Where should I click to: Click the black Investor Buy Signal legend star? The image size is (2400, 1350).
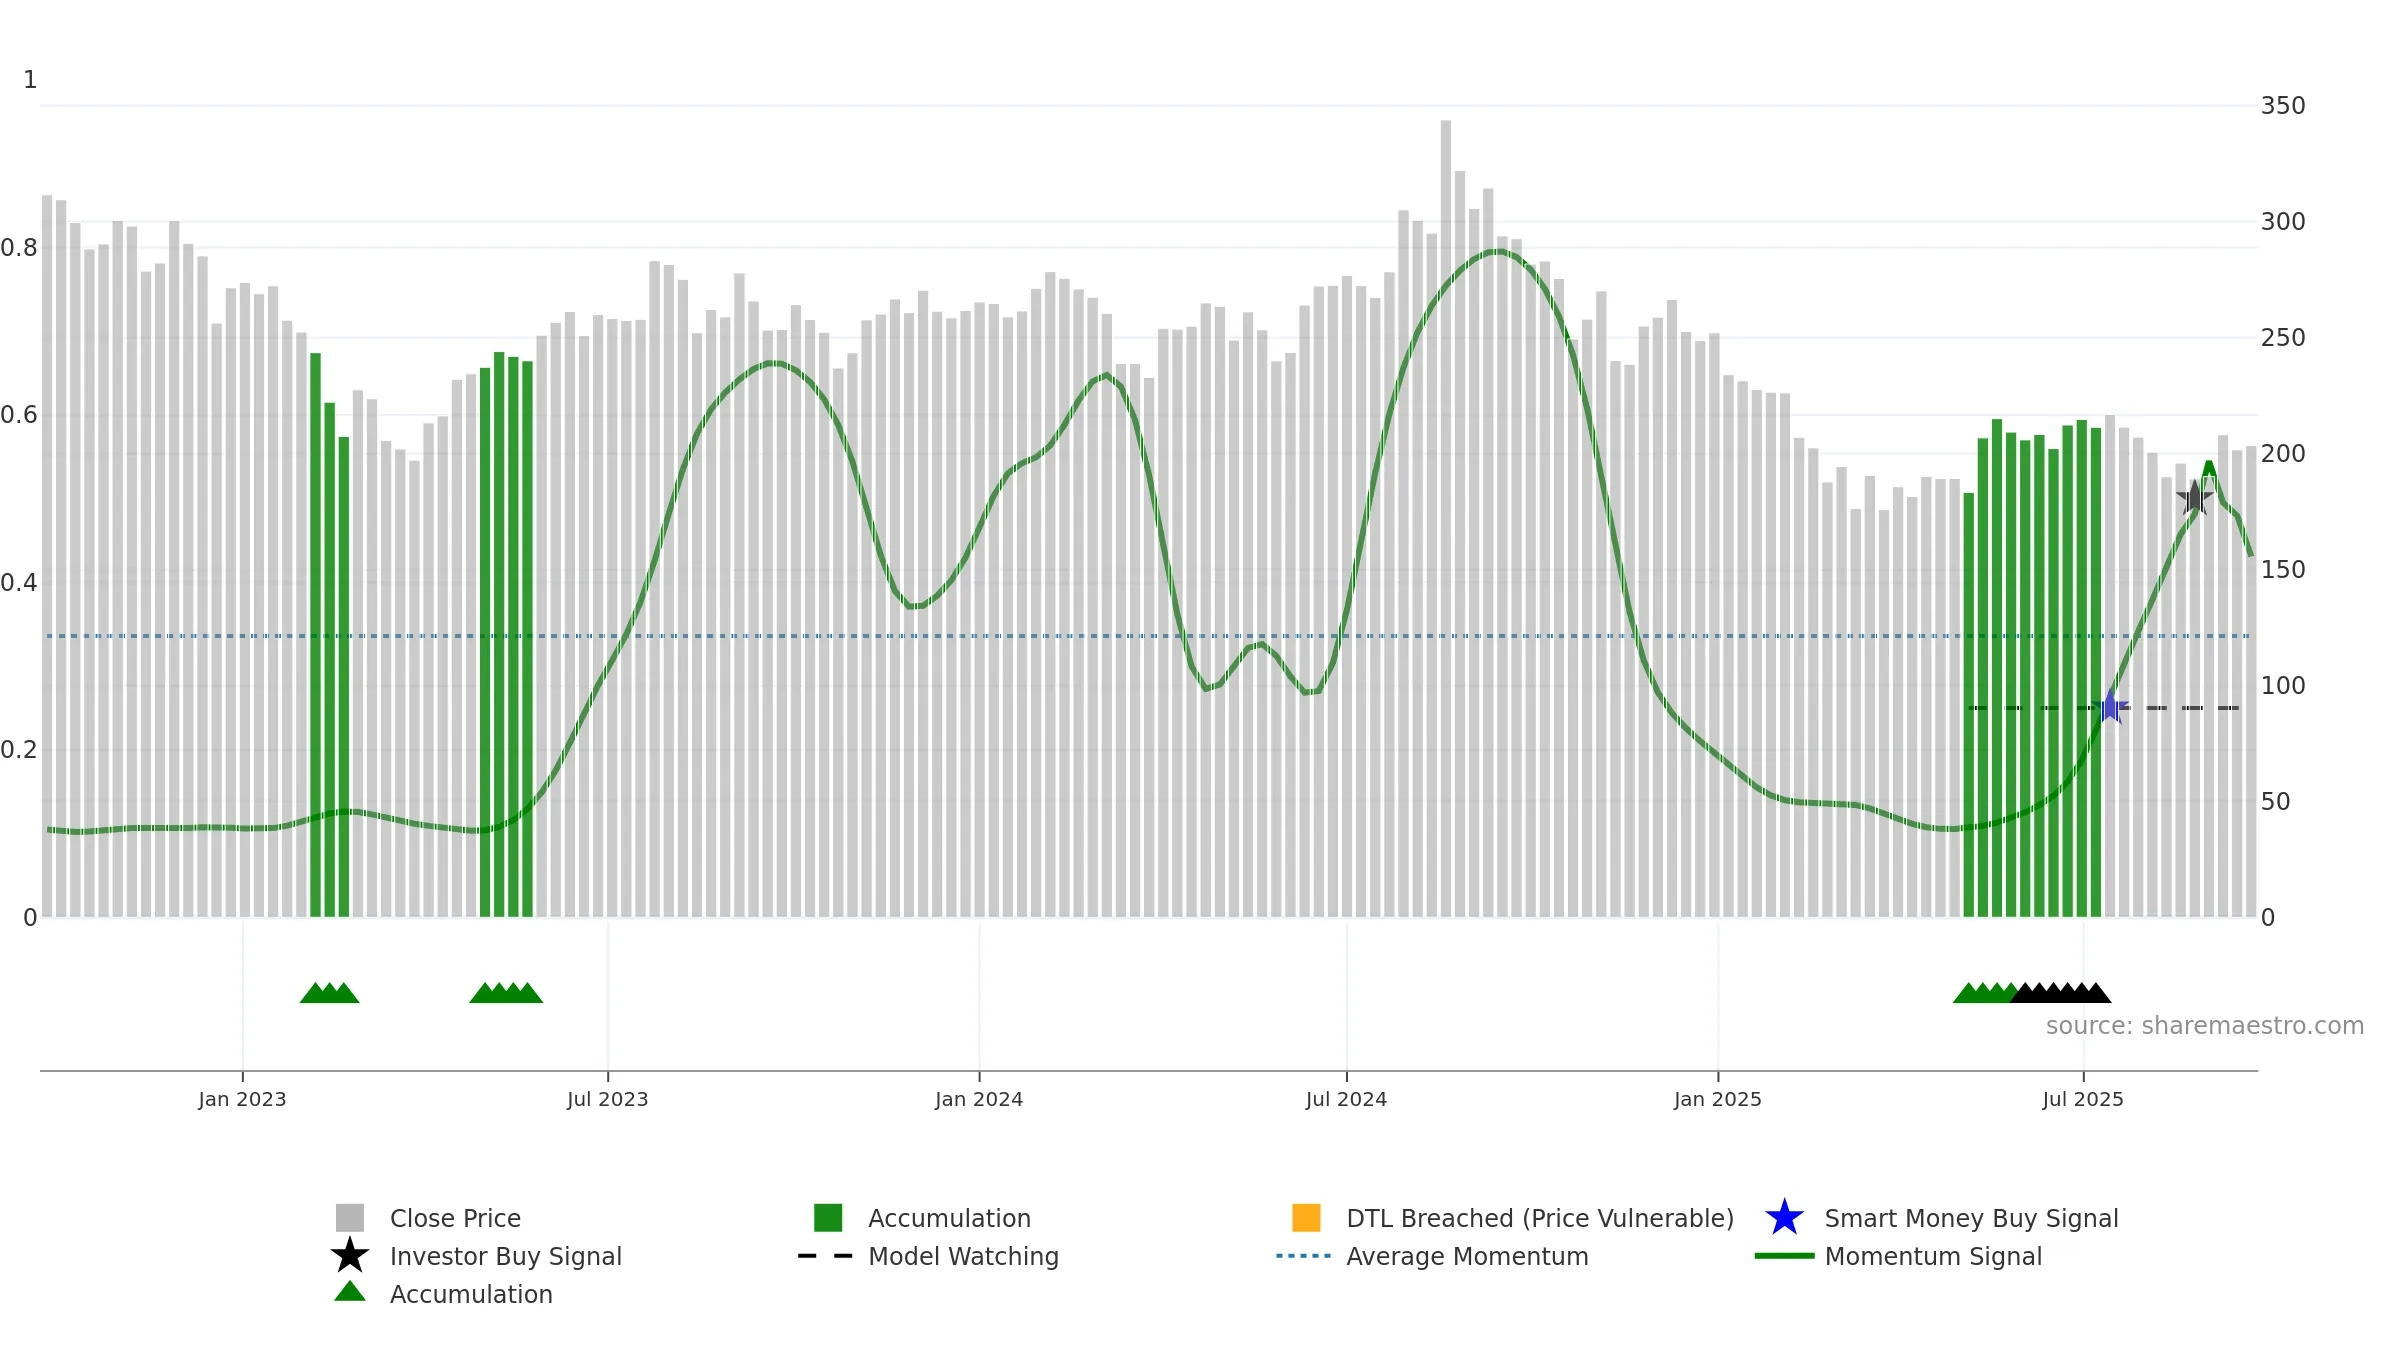350,1255
